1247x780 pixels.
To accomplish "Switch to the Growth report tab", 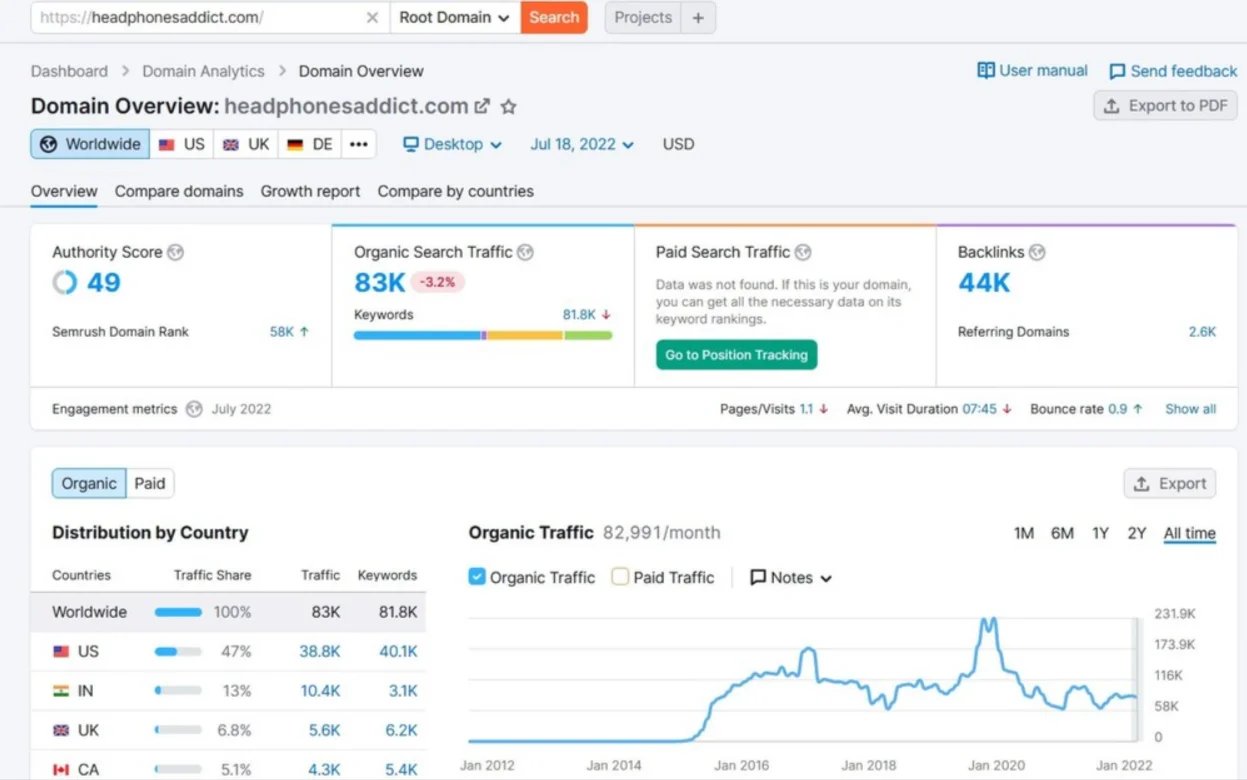I will [310, 191].
